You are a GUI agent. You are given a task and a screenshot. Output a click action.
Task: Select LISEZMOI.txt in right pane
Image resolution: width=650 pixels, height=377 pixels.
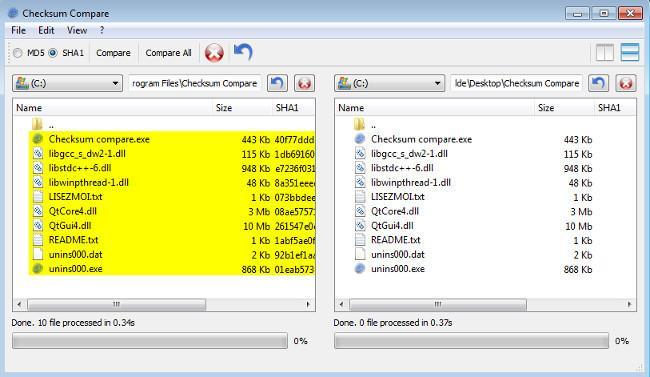coord(398,197)
